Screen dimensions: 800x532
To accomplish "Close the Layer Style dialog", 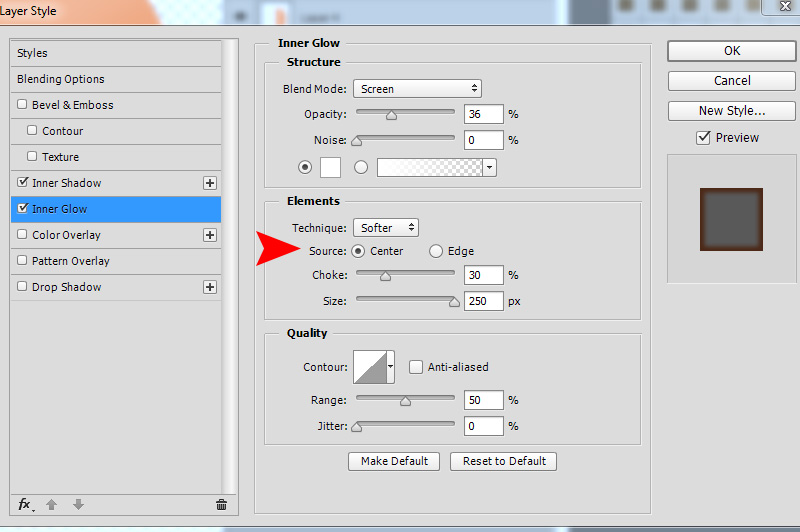I will click(x=785, y=6).
